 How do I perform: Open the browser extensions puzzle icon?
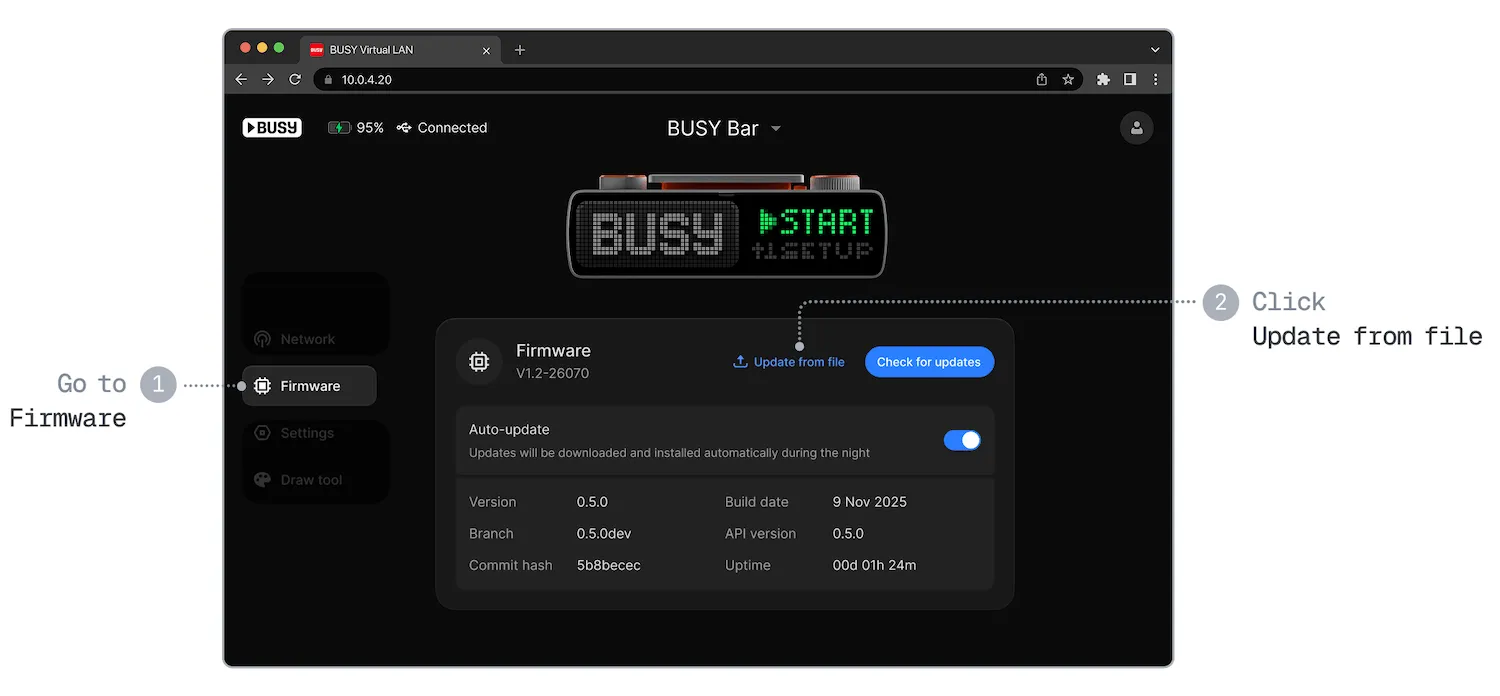click(1103, 79)
